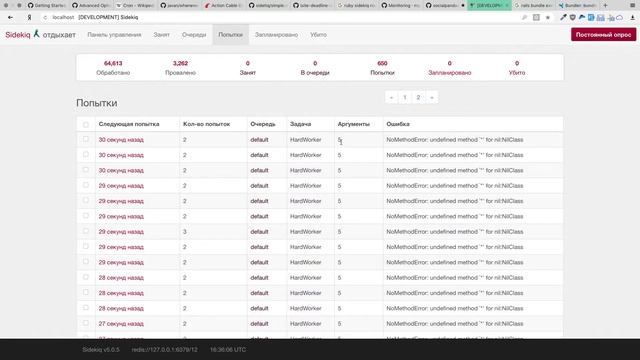Click the UTC time in footer
Viewport: 640px width, 360px height.
tap(228, 350)
